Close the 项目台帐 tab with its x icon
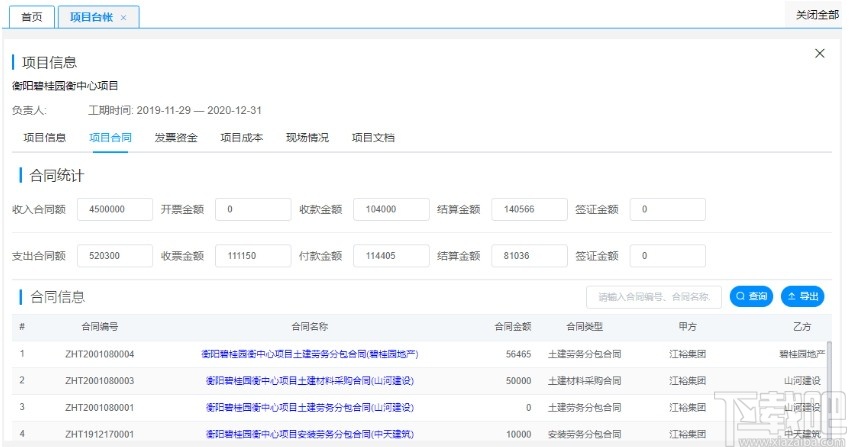 point(123,17)
